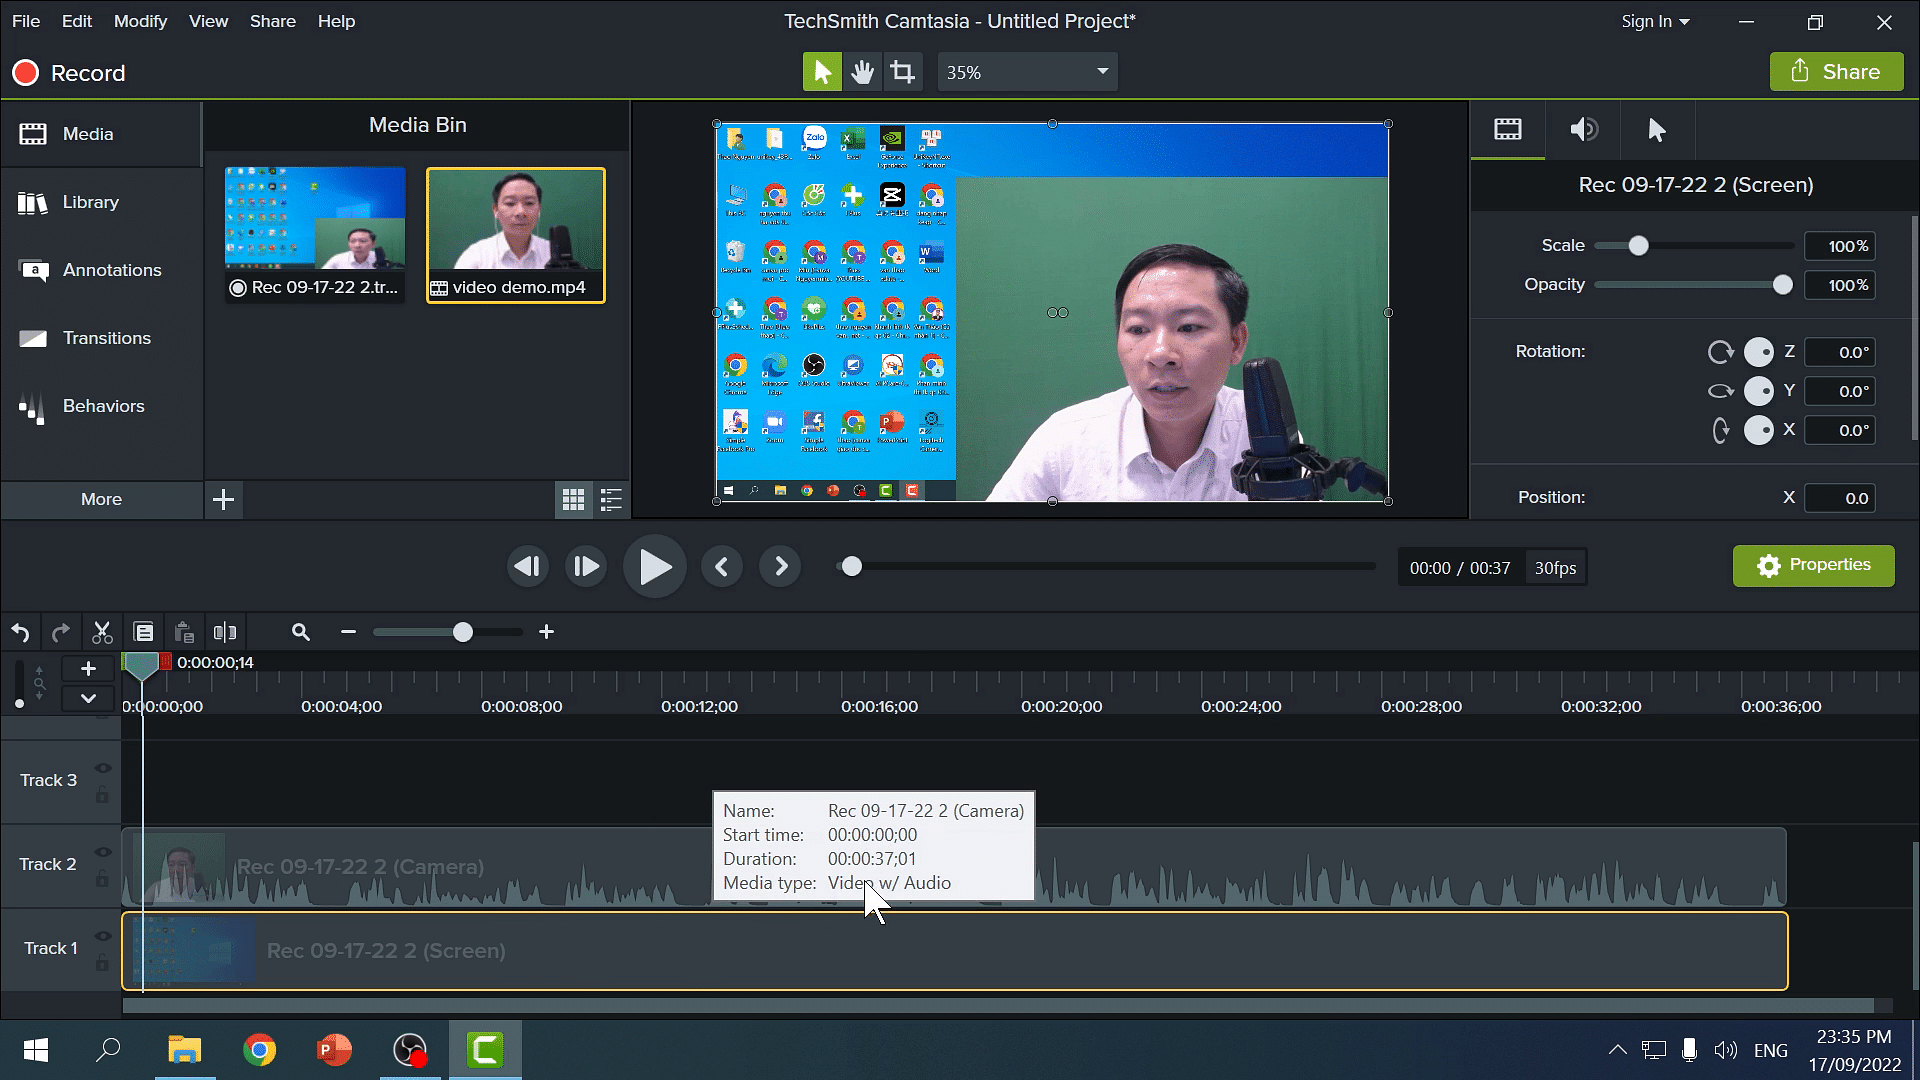Click the timeline zoom slider handle
1920x1080 pixels.
(462, 632)
